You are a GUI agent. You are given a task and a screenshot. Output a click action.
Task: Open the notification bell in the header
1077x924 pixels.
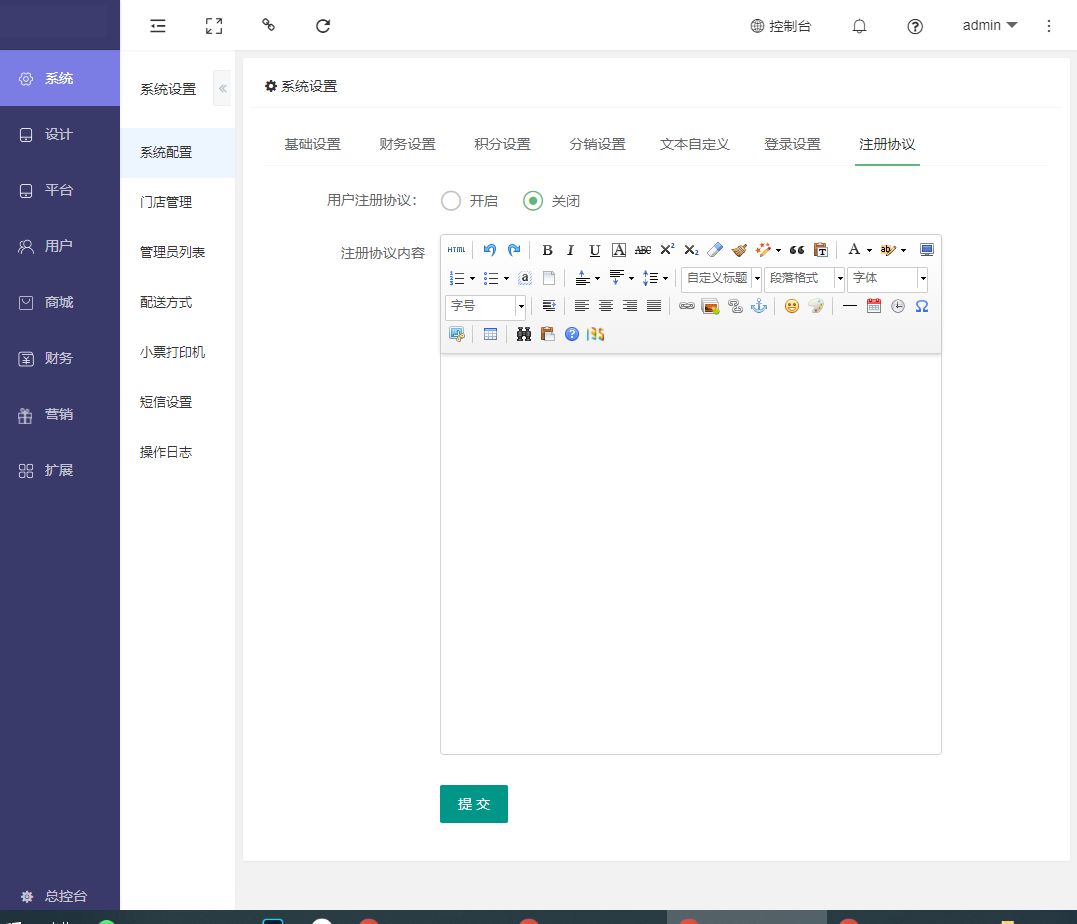tap(859, 26)
